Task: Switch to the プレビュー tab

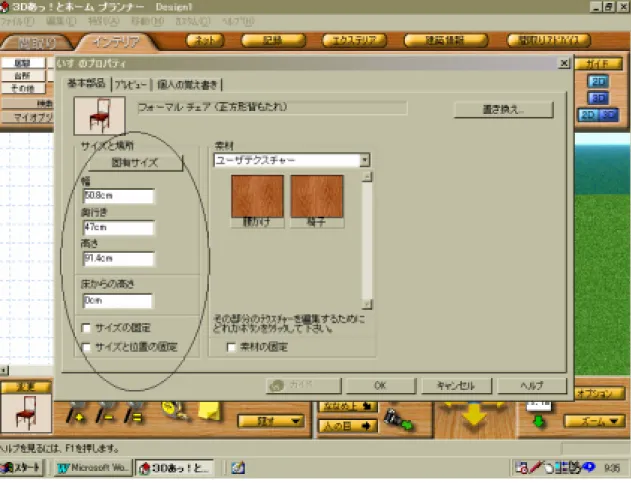Action: [x=131, y=85]
